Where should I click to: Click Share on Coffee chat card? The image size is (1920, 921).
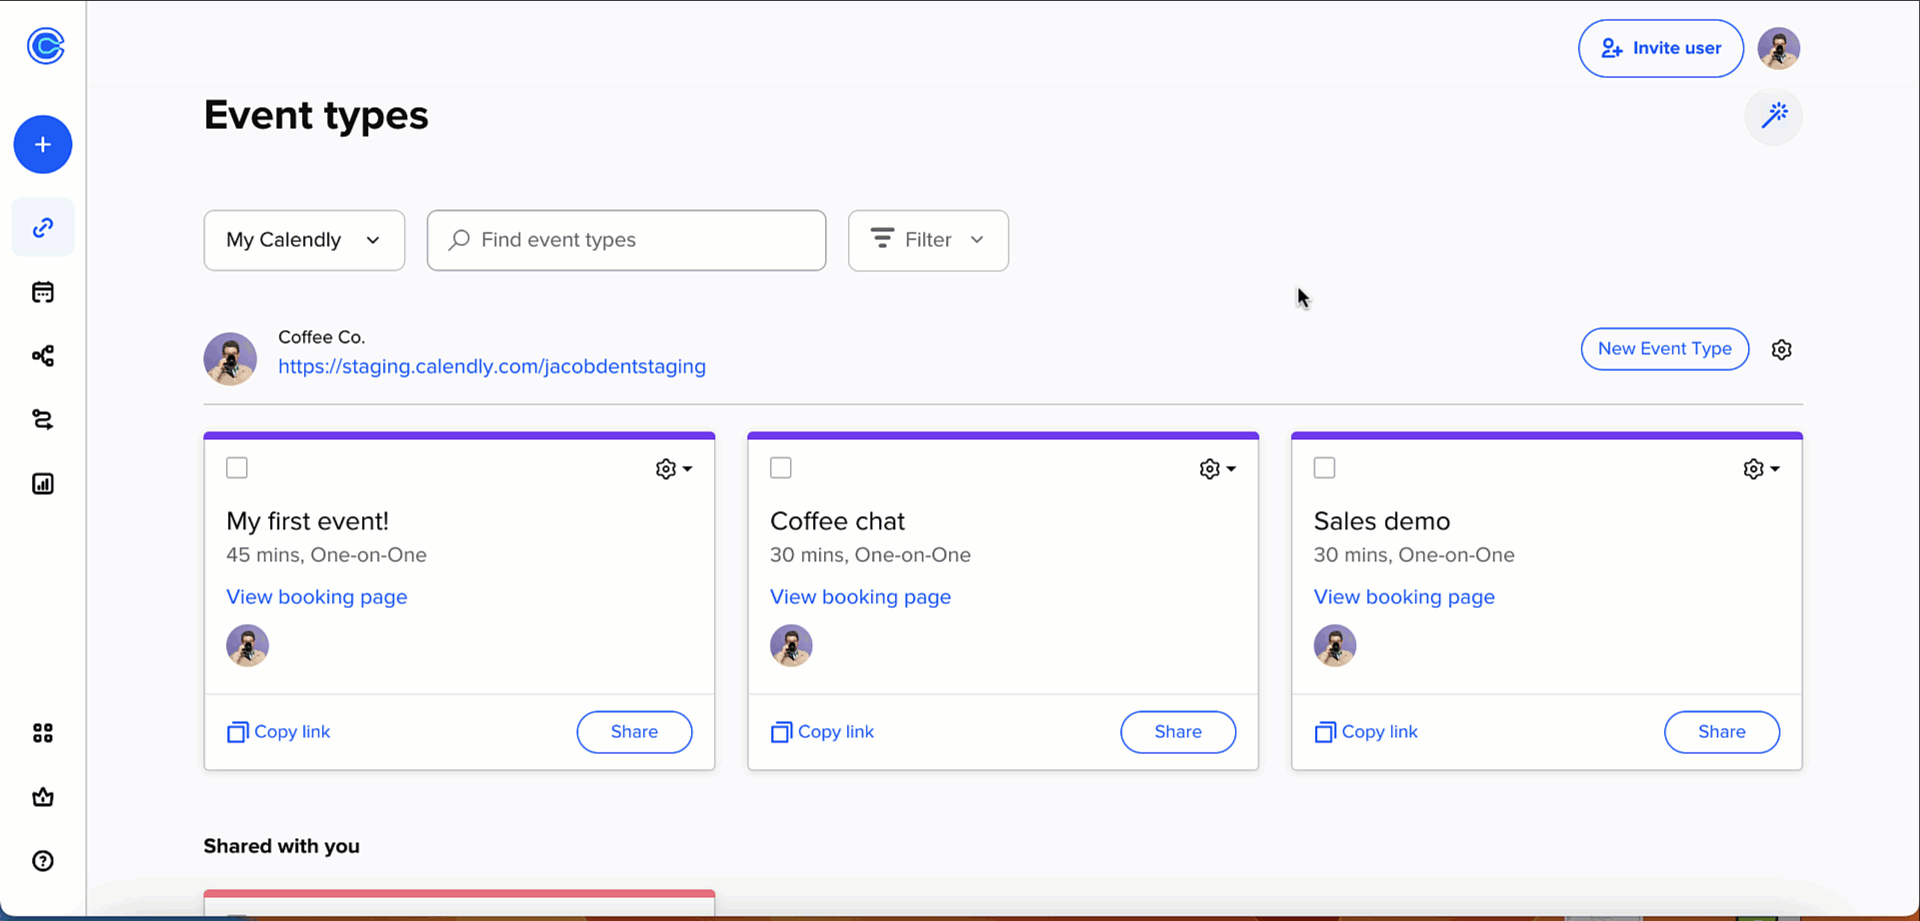point(1178,732)
